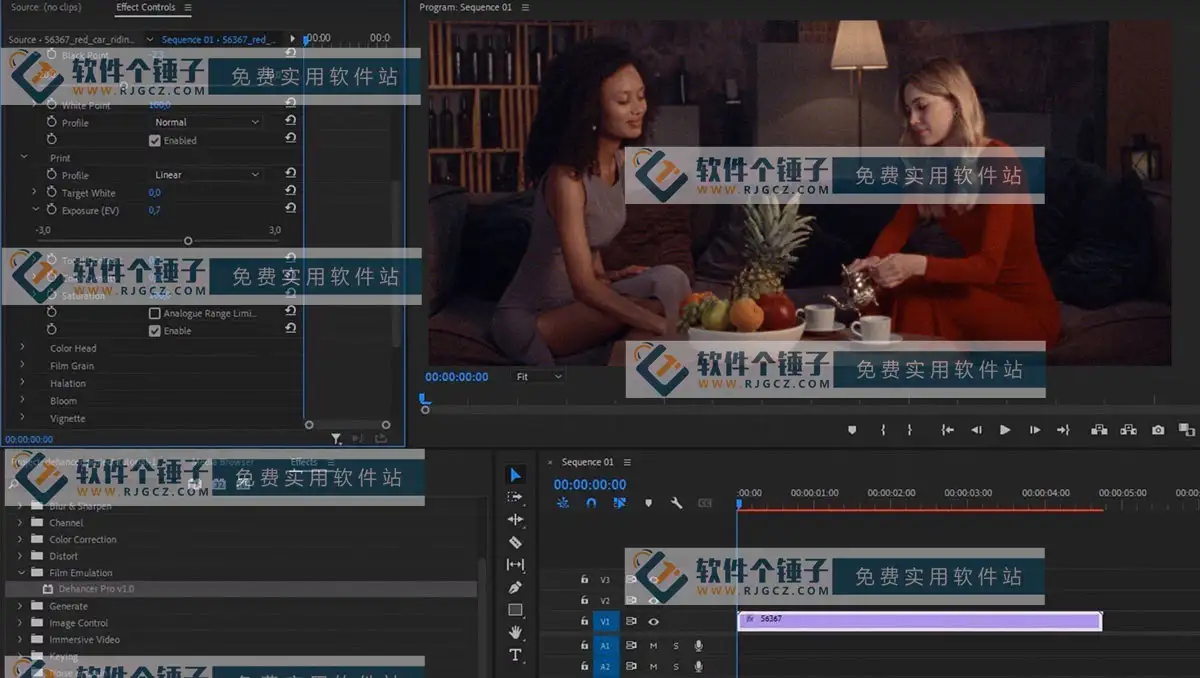Toggle V1 track visibility eye
This screenshot has height=678, width=1200.
pos(654,621)
